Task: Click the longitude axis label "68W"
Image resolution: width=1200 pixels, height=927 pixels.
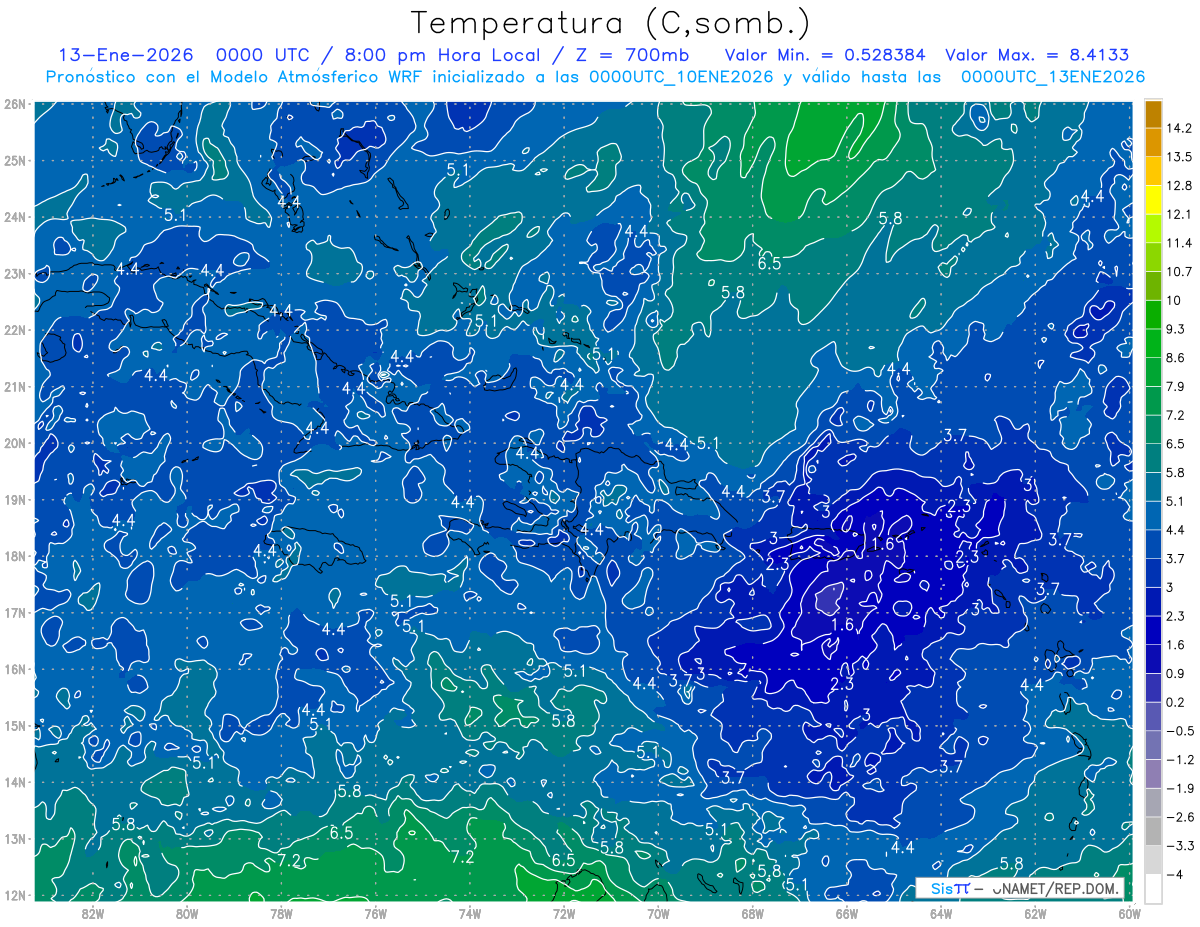Action: pyautogui.click(x=752, y=914)
